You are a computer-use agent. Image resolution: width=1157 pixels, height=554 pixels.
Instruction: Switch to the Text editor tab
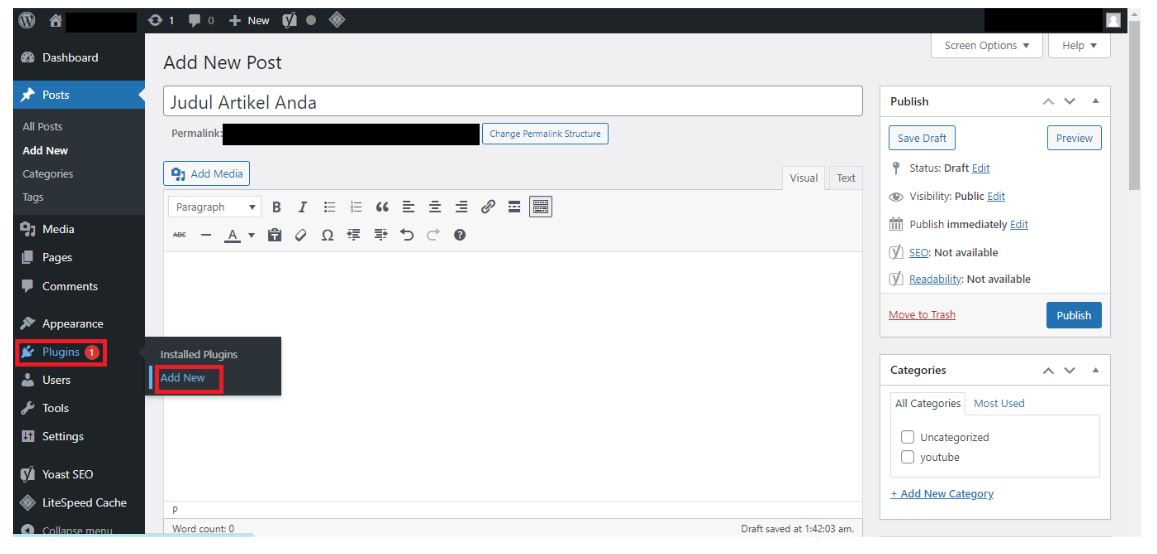846,178
